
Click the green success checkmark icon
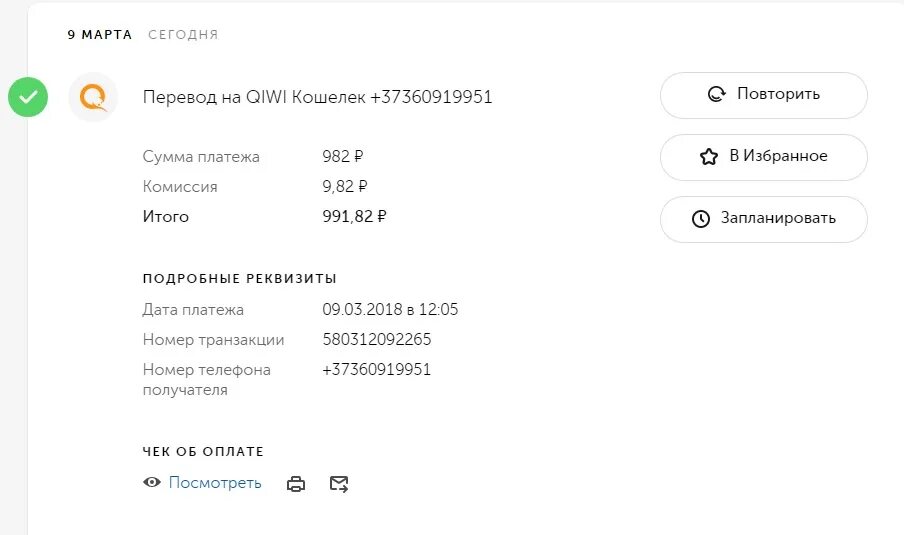(x=28, y=97)
